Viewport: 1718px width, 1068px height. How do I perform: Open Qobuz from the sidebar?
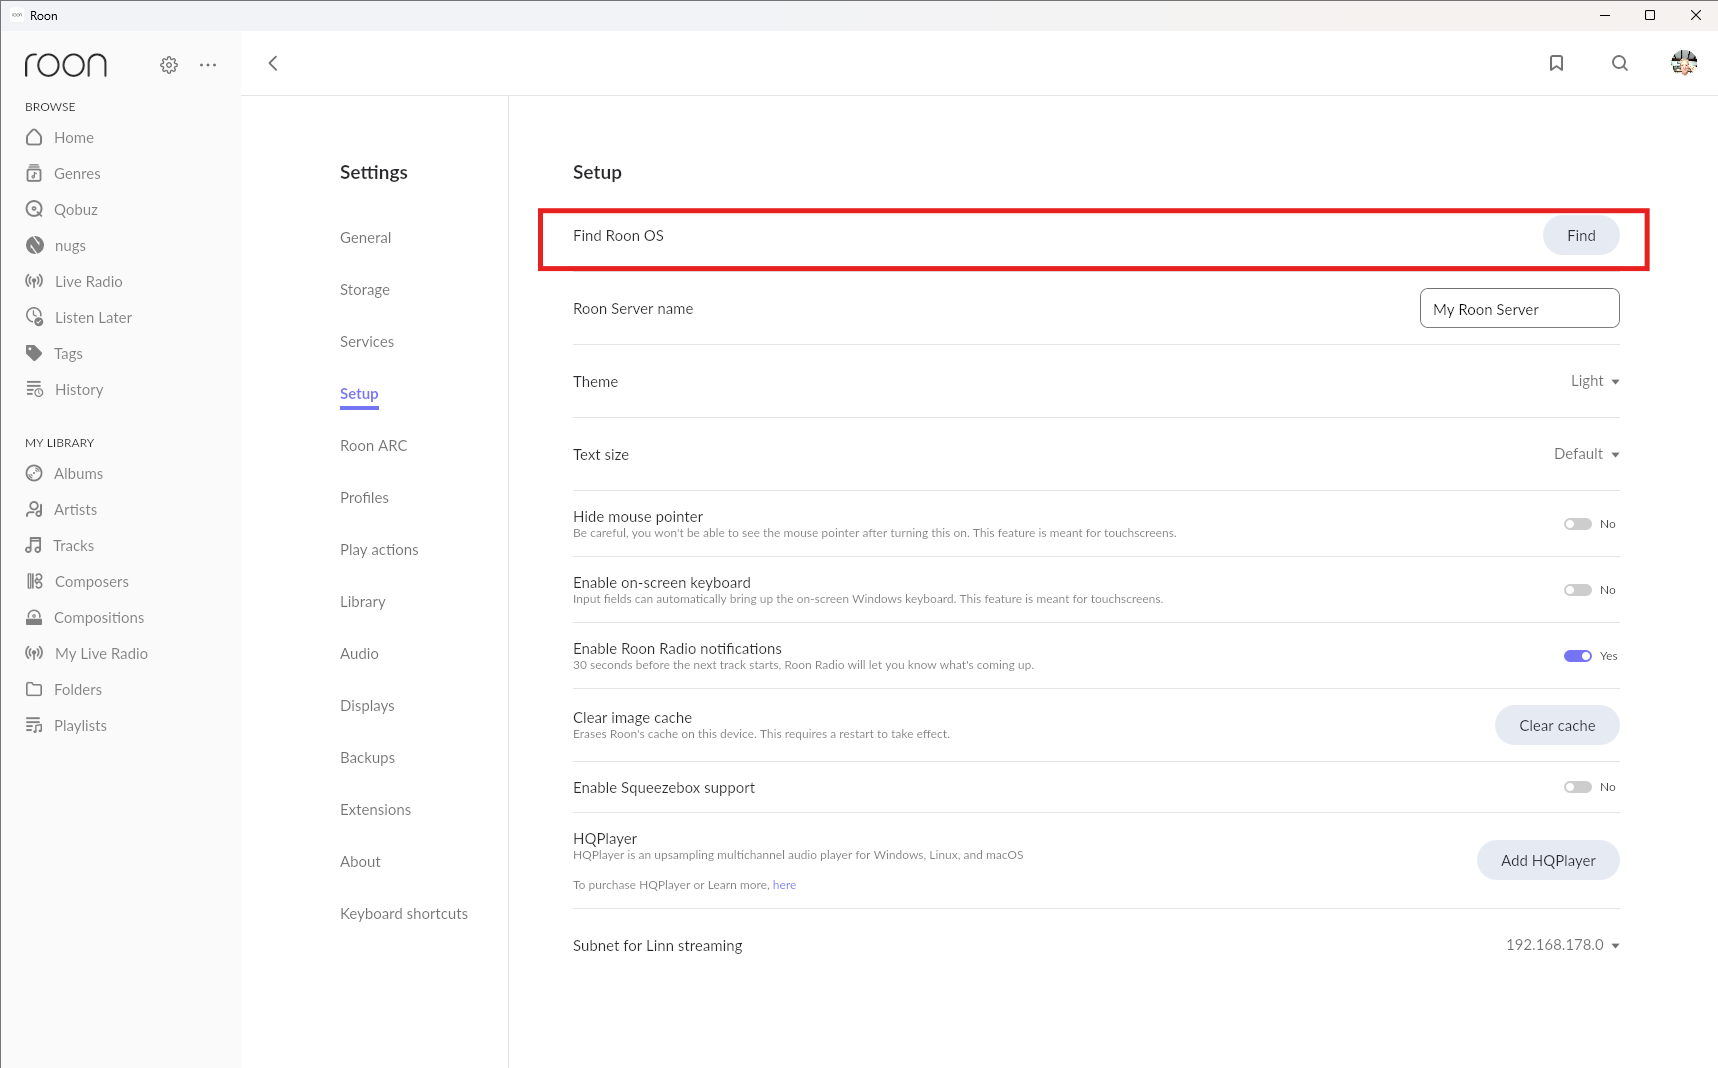coord(75,210)
